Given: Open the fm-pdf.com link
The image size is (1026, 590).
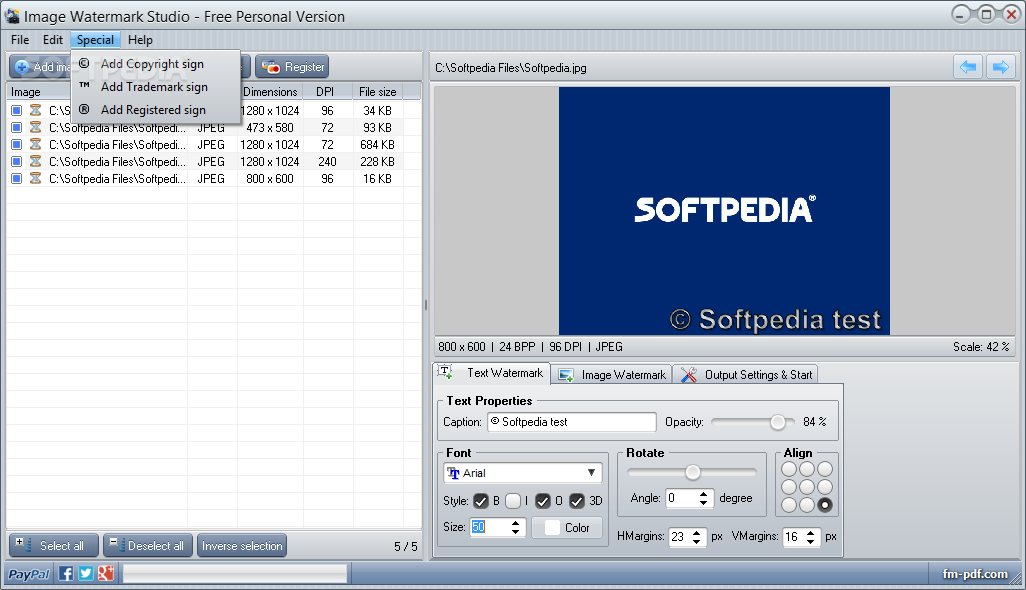Looking at the screenshot, I should pyautogui.click(x=975, y=574).
